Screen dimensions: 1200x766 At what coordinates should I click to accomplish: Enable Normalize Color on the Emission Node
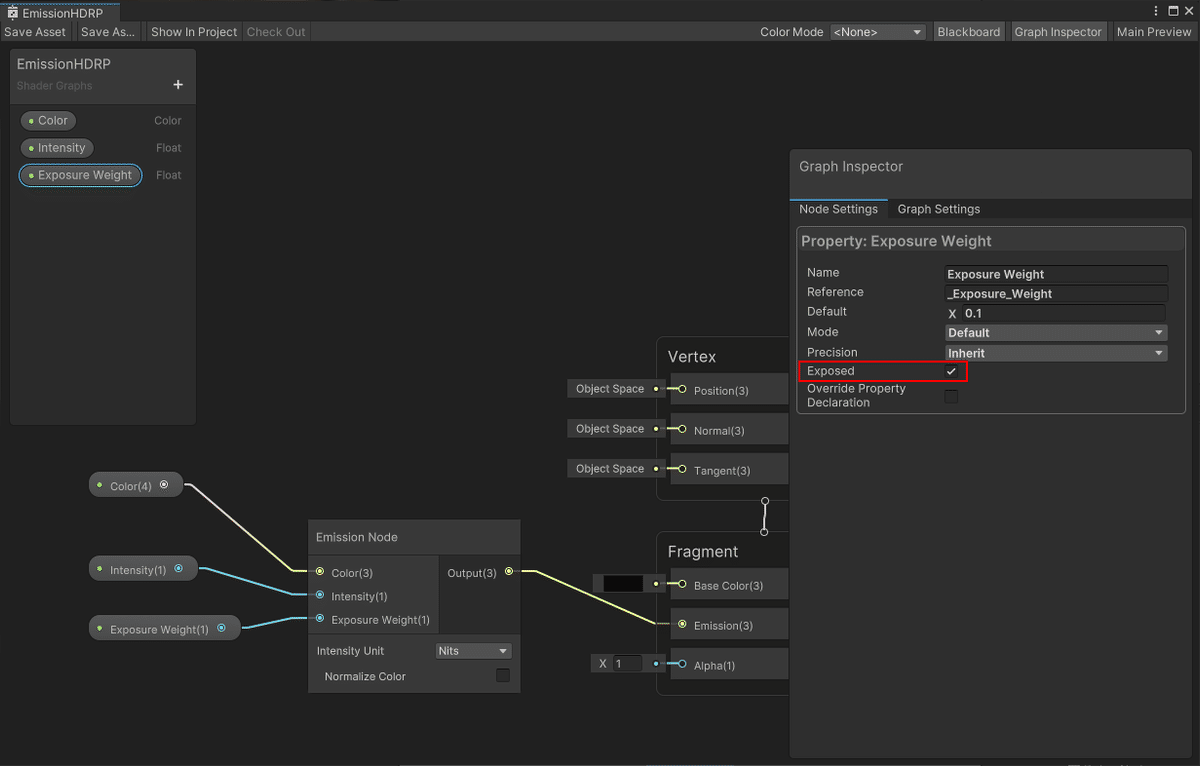tap(503, 676)
